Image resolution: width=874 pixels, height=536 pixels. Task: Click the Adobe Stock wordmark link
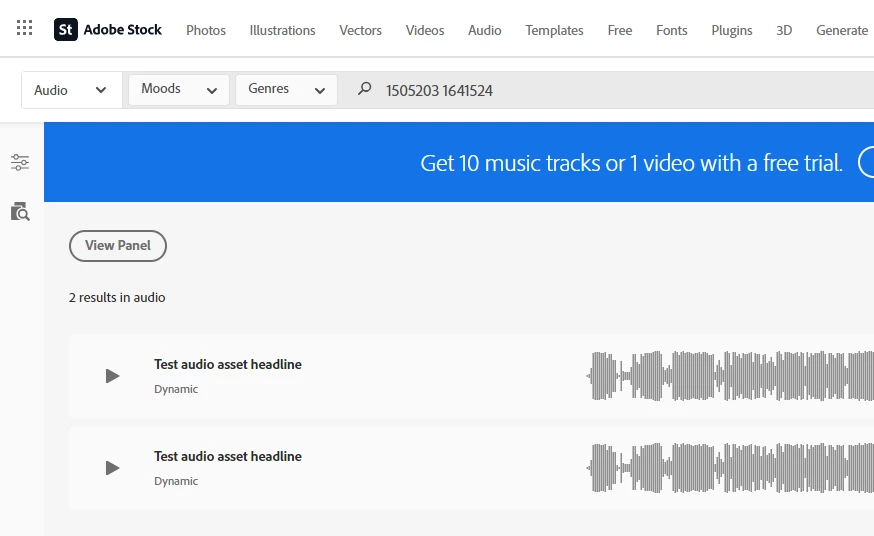click(x=123, y=30)
